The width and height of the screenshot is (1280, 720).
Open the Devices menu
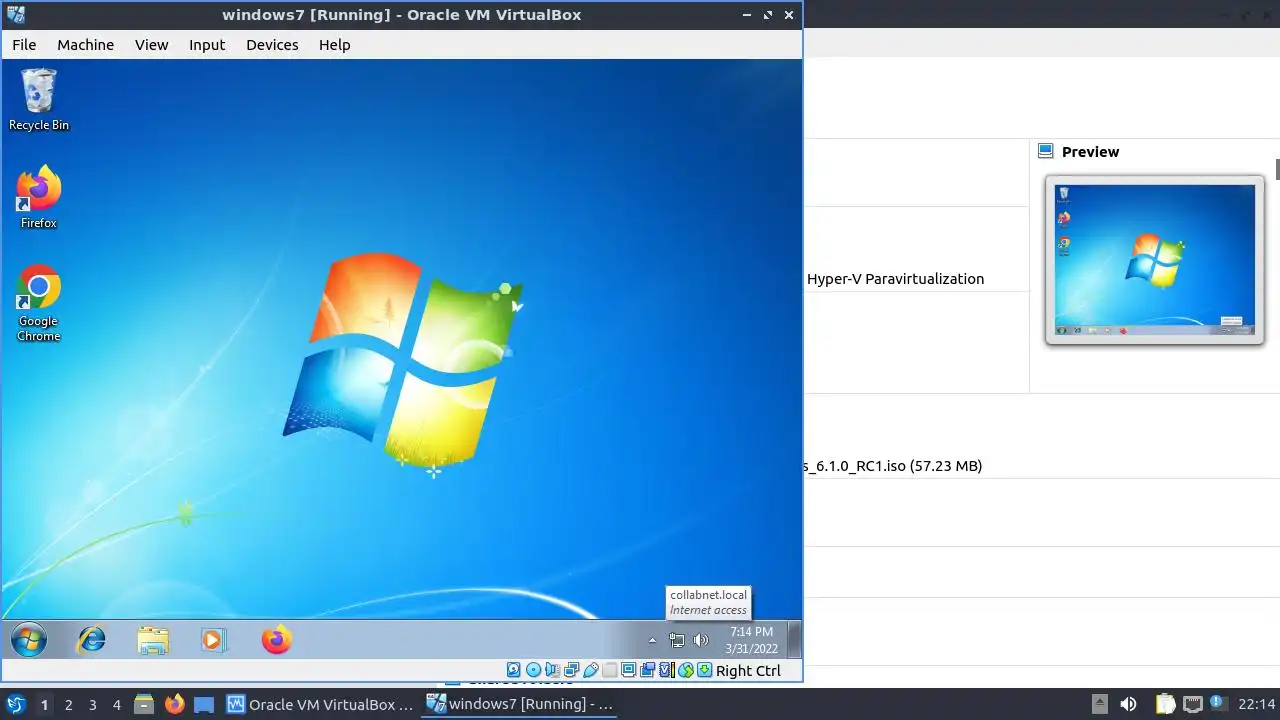pyautogui.click(x=272, y=44)
